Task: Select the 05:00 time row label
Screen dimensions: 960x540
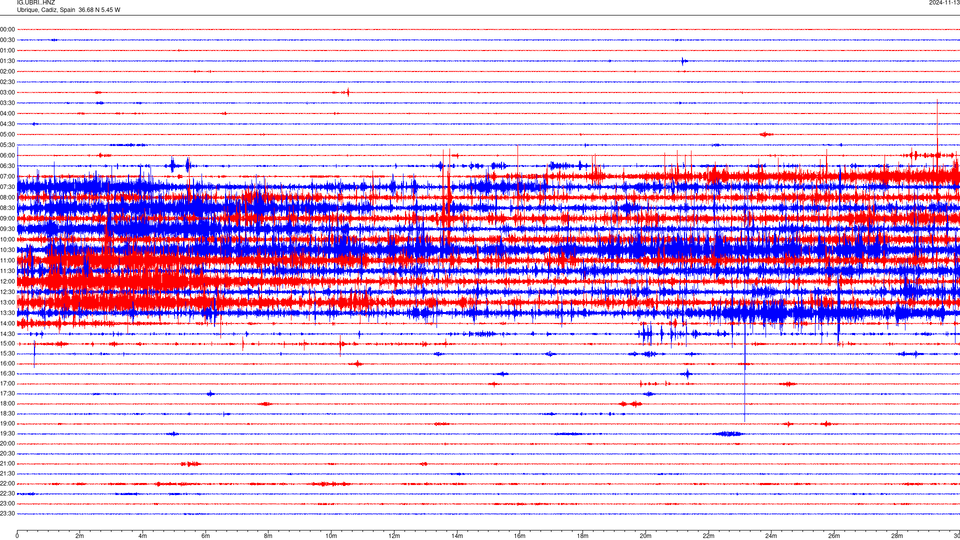Action: coord(7,134)
